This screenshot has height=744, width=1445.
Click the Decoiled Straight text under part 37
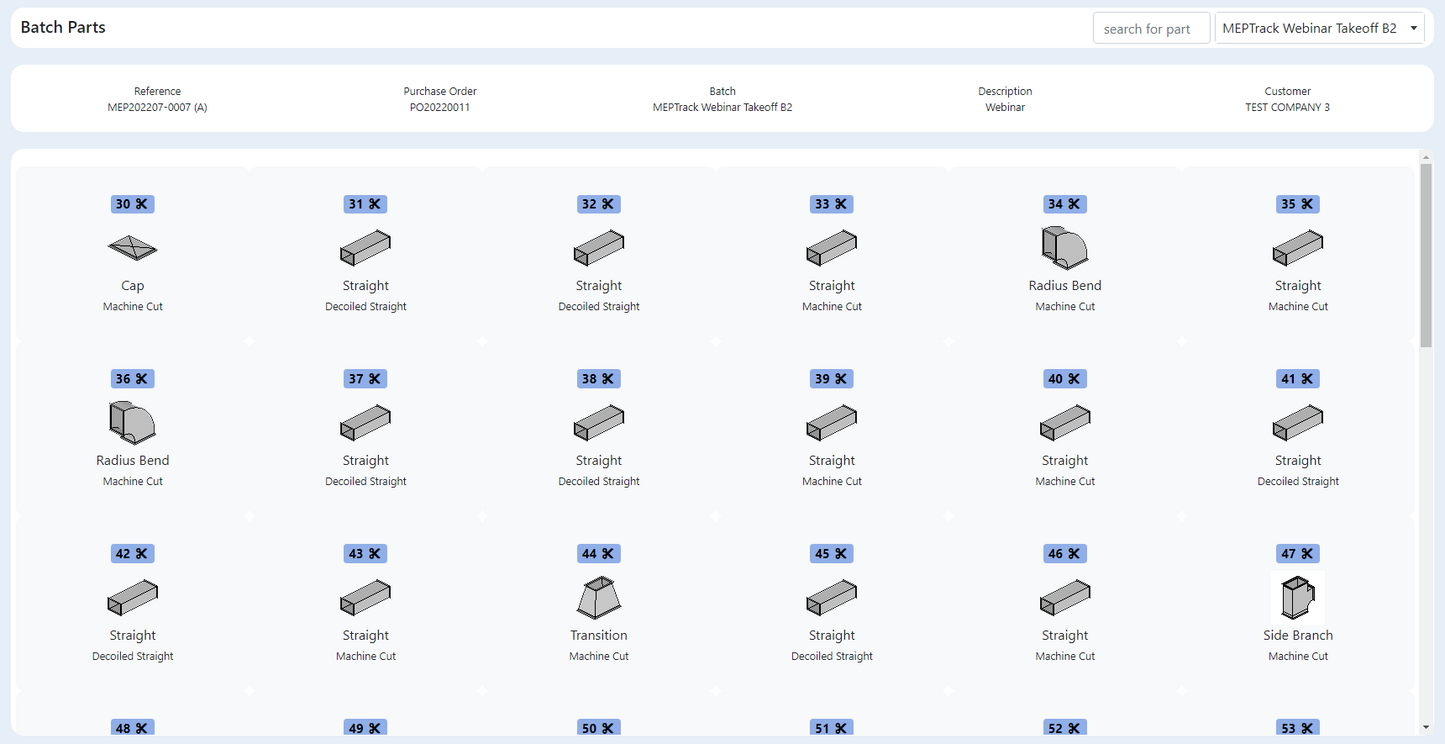365,482
